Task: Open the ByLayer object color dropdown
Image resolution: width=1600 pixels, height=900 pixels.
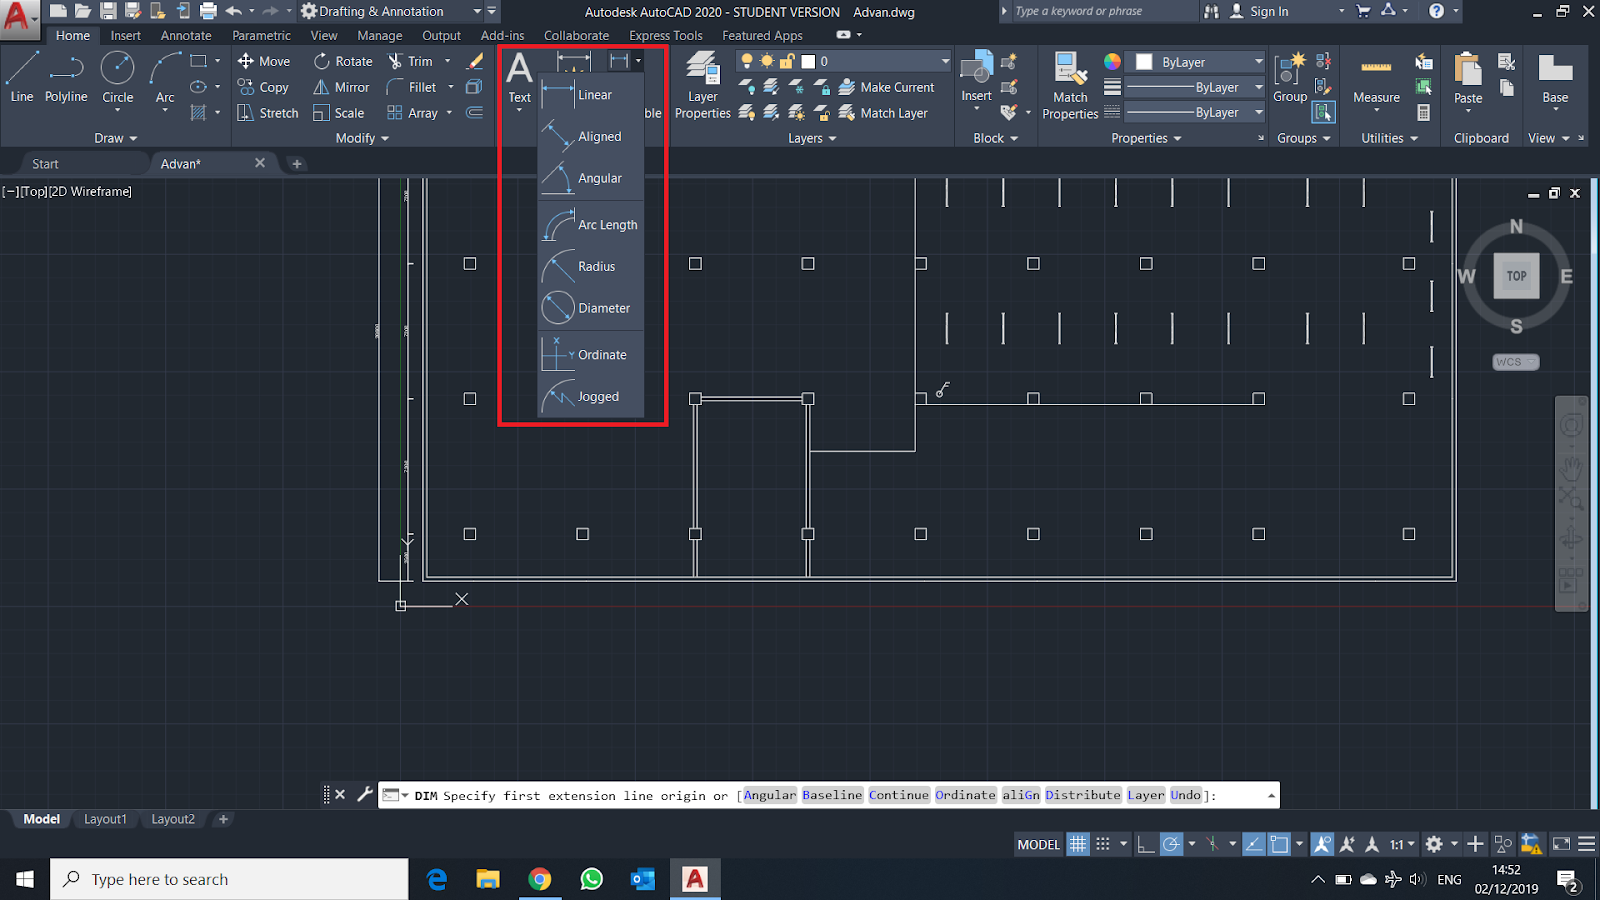Action: pos(1258,61)
